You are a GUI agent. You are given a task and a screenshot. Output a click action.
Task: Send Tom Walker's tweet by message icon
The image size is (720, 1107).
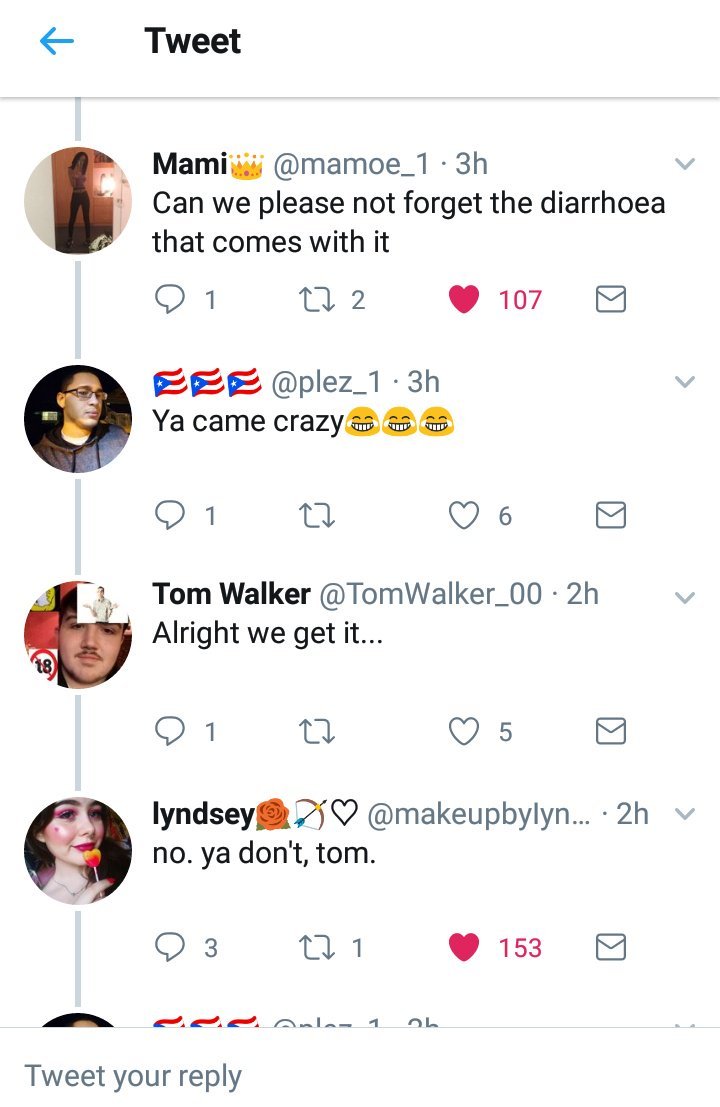[x=610, y=732]
